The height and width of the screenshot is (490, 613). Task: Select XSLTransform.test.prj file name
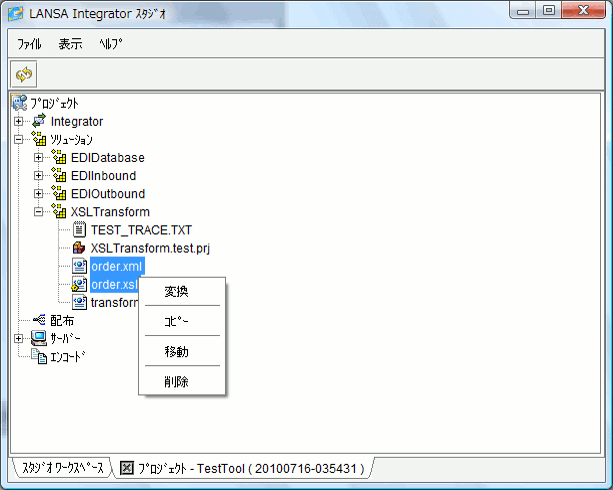coord(151,248)
